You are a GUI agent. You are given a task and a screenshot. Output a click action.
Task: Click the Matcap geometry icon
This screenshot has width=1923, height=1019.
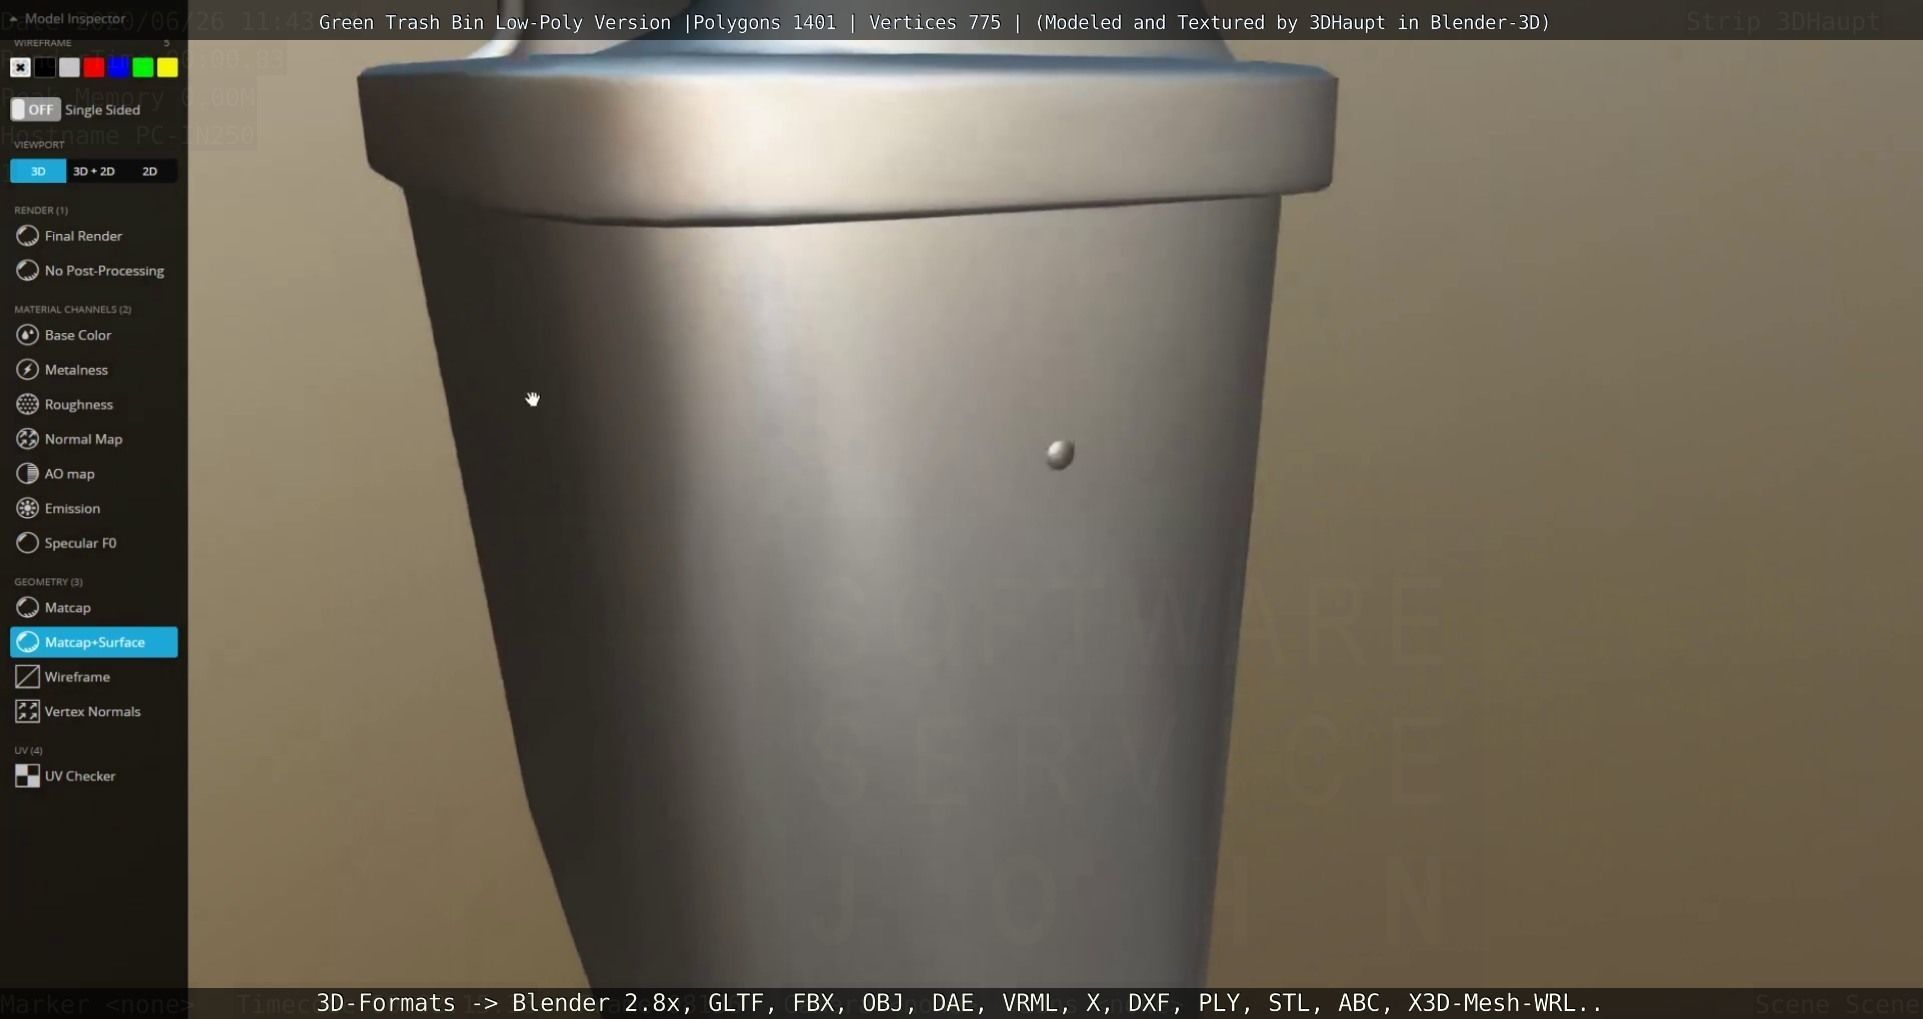28,608
